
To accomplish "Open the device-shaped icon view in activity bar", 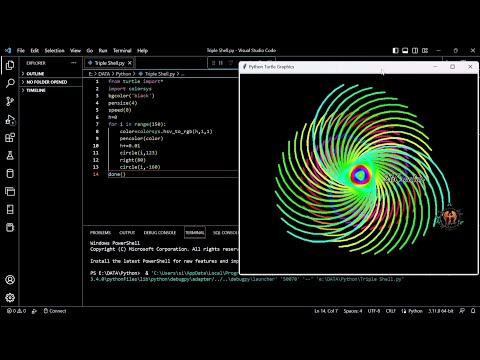I will pyautogui.click(x=10, y=209).
